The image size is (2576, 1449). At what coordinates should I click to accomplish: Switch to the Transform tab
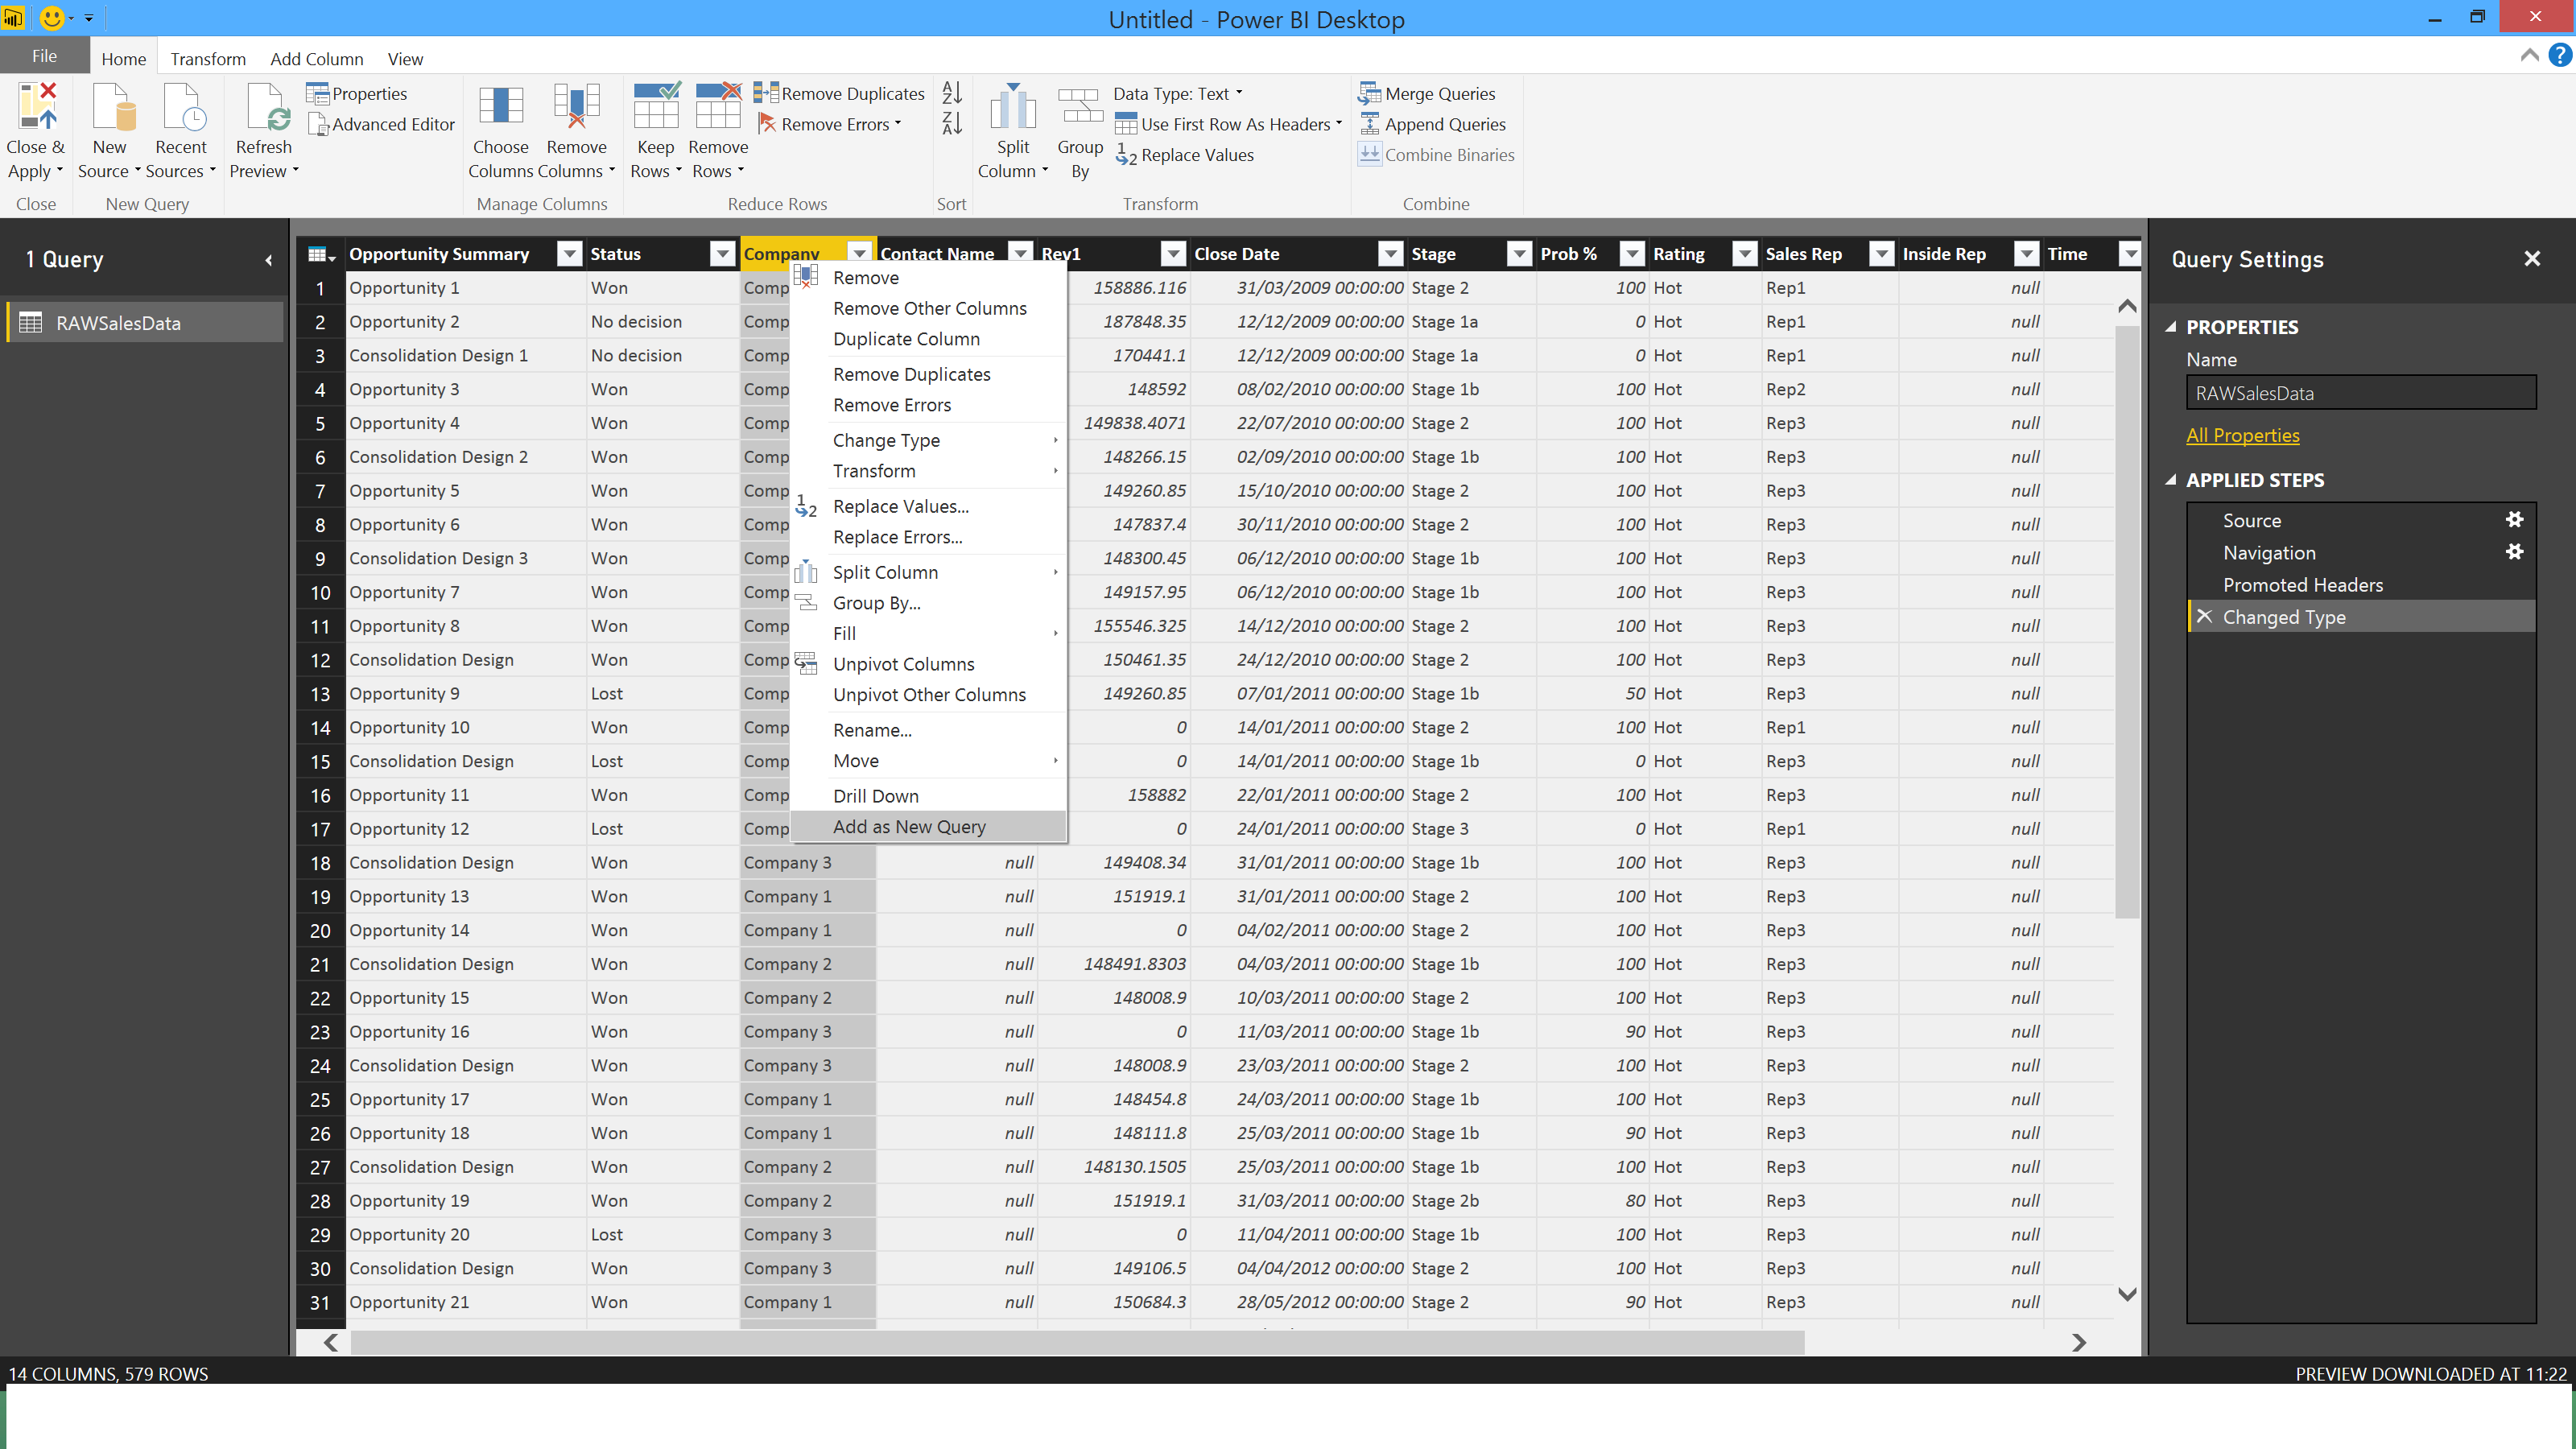click(x=208, y=59)
